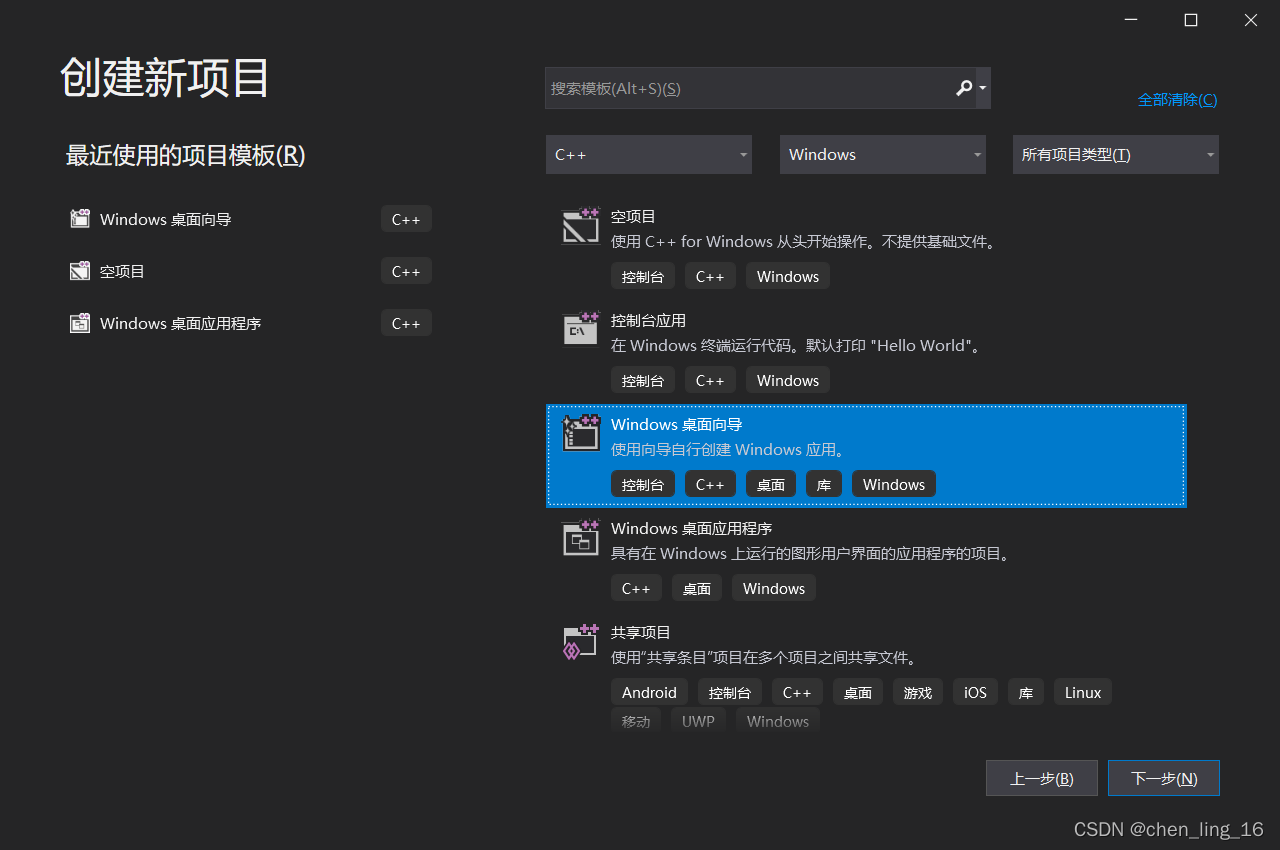
Task: Open the 所有项目类型 project type dropdown
Action: click(1115, 154)
